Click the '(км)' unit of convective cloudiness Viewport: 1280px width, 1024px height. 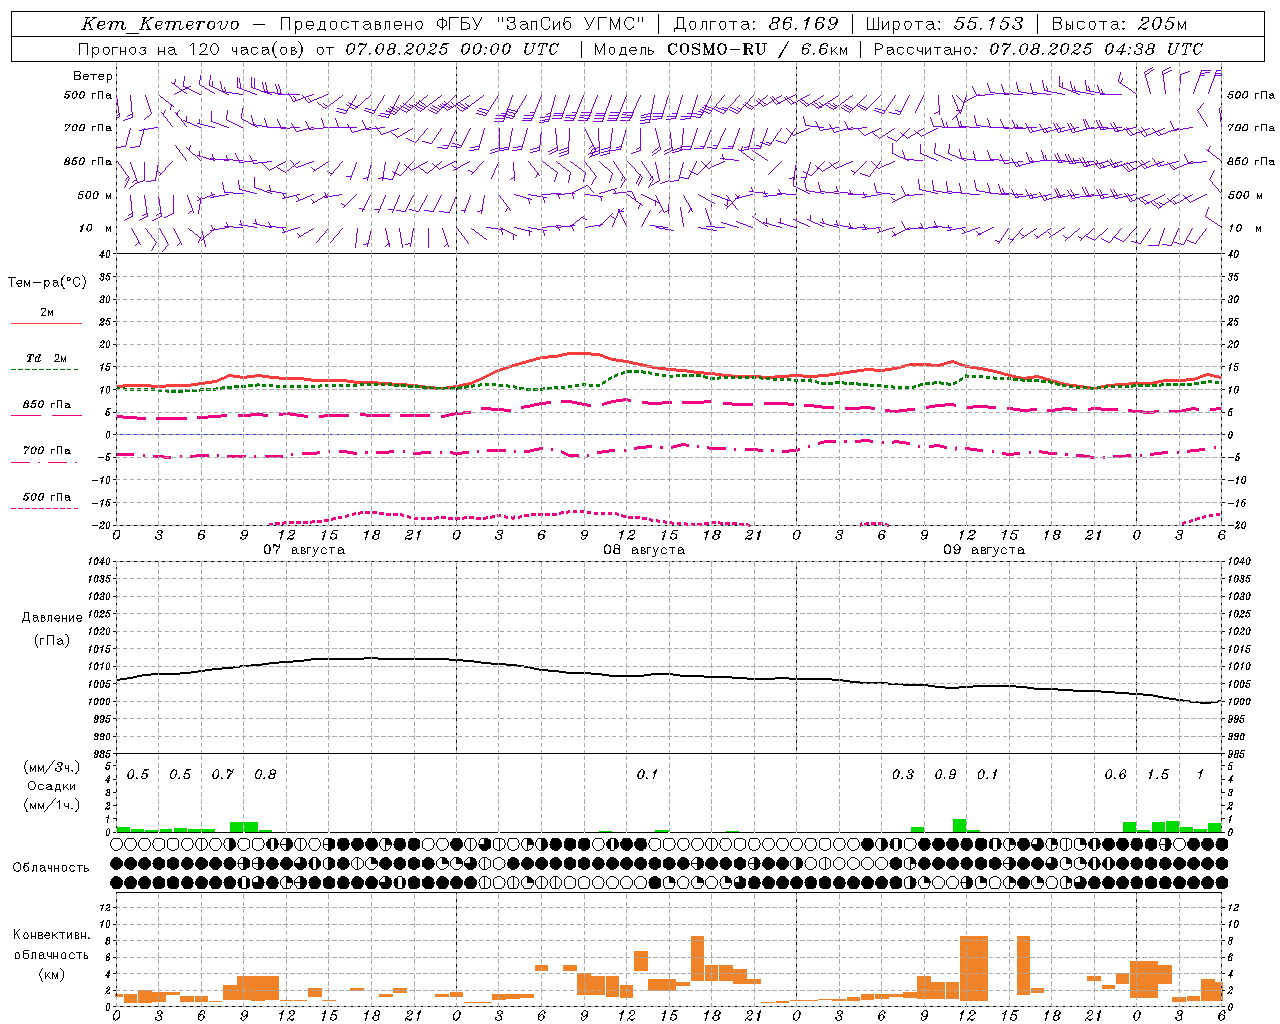(x=52, y=973)
